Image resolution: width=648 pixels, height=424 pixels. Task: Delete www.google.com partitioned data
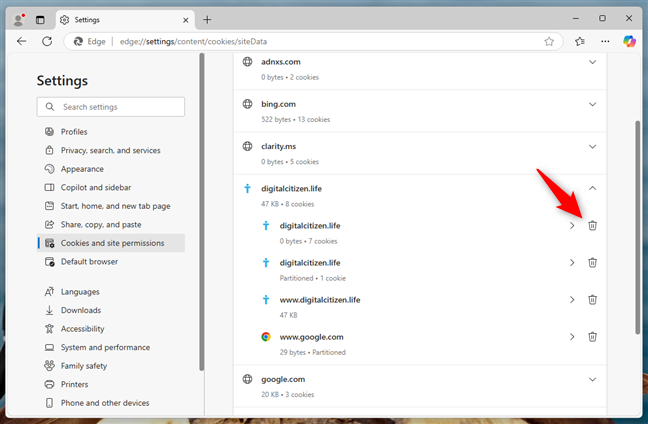[592, 337]
